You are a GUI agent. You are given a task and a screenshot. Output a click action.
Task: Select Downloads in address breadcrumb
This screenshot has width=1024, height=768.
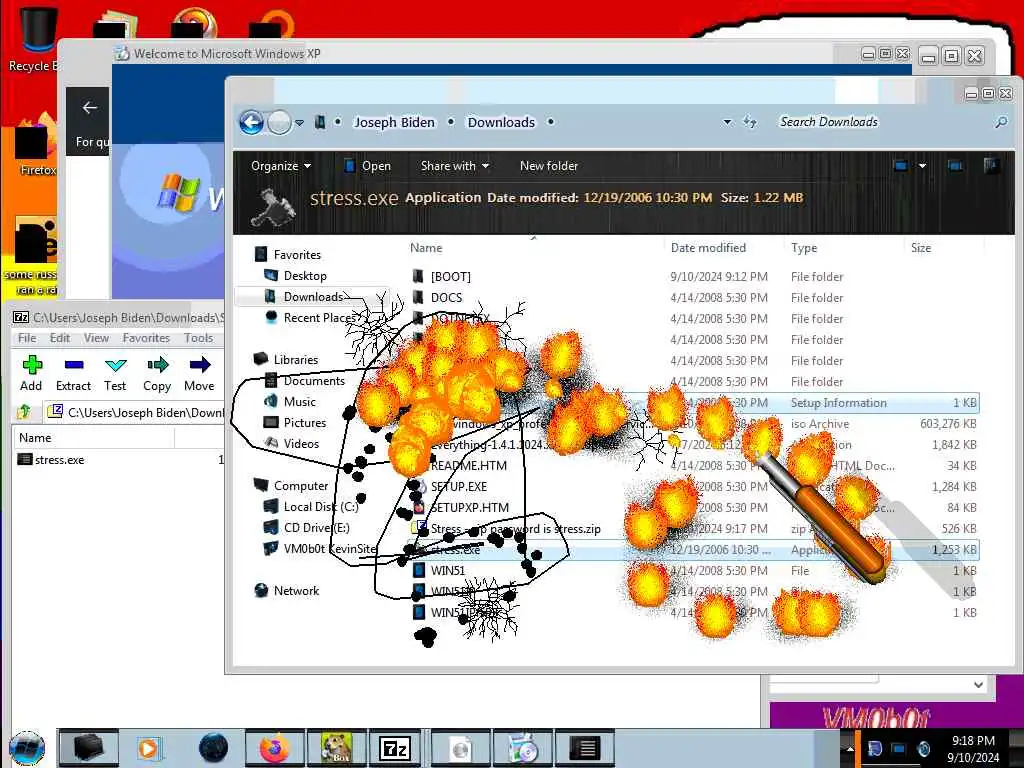(x=501, y=122)
